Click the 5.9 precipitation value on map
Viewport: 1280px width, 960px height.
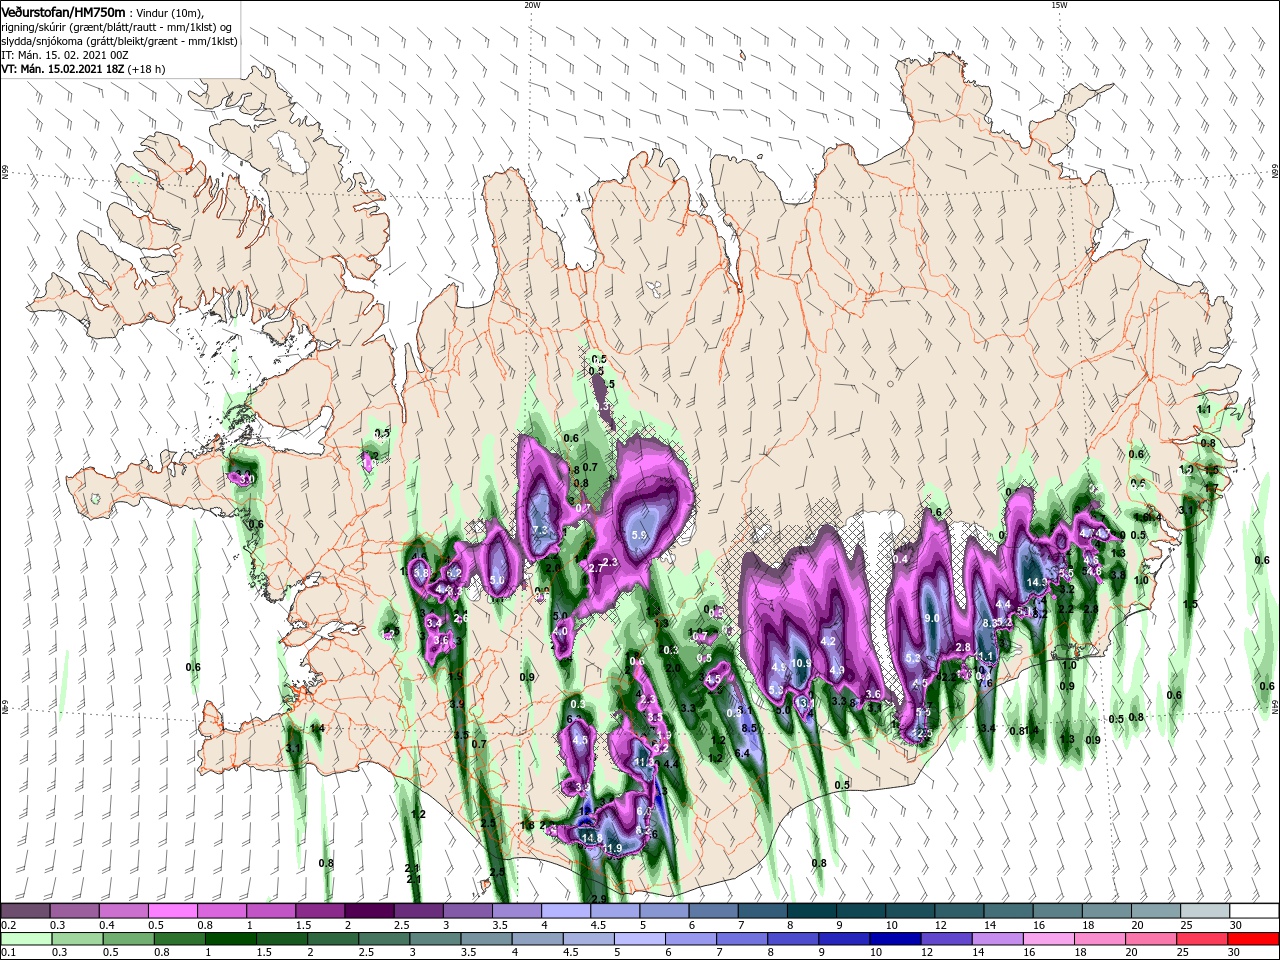tap(640, 536)
